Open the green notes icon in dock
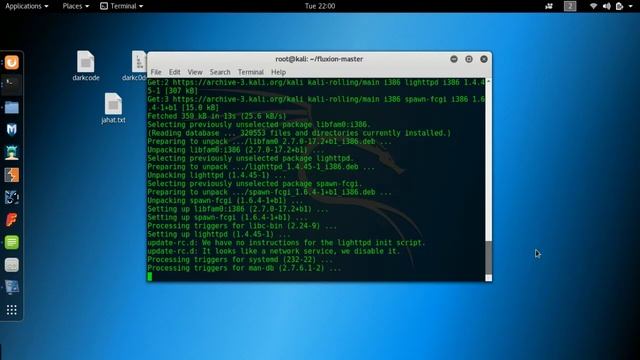The height and width of the screenshot is (360, 640). coord(12,242)
